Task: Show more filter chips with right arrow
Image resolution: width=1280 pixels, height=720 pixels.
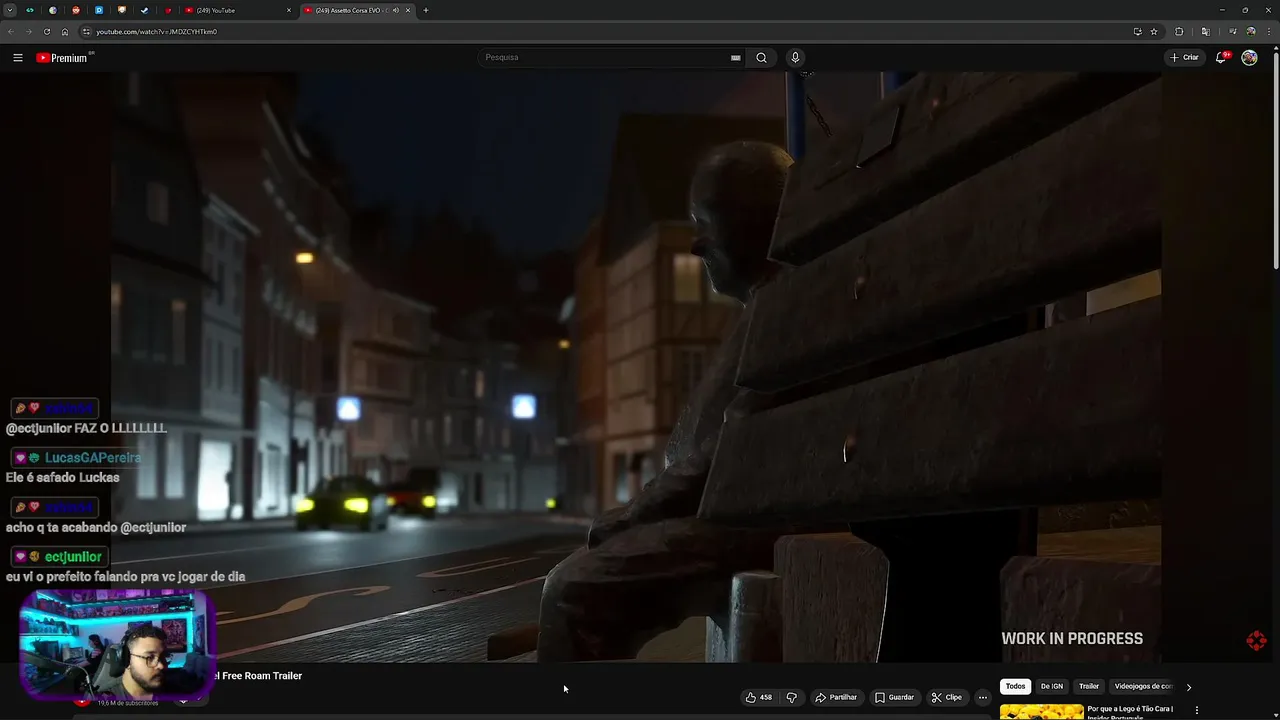Action: [1188, 687]
